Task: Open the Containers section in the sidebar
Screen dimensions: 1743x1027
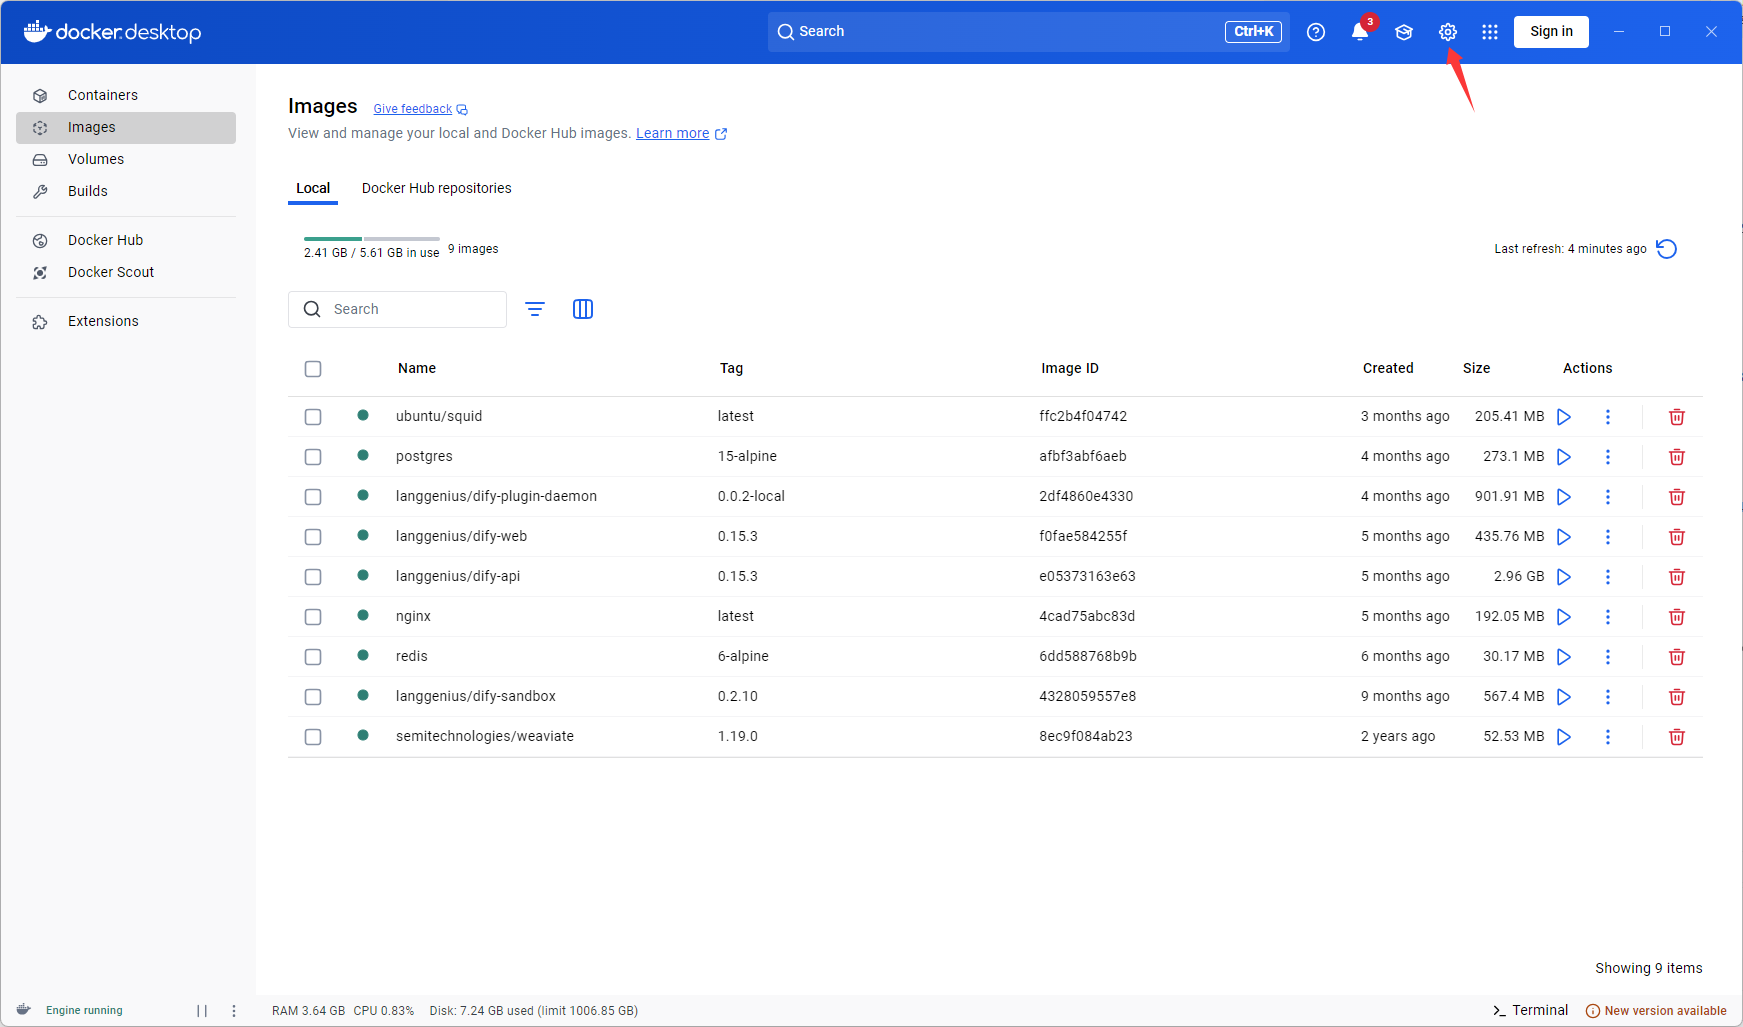Action: coord(103,95)
